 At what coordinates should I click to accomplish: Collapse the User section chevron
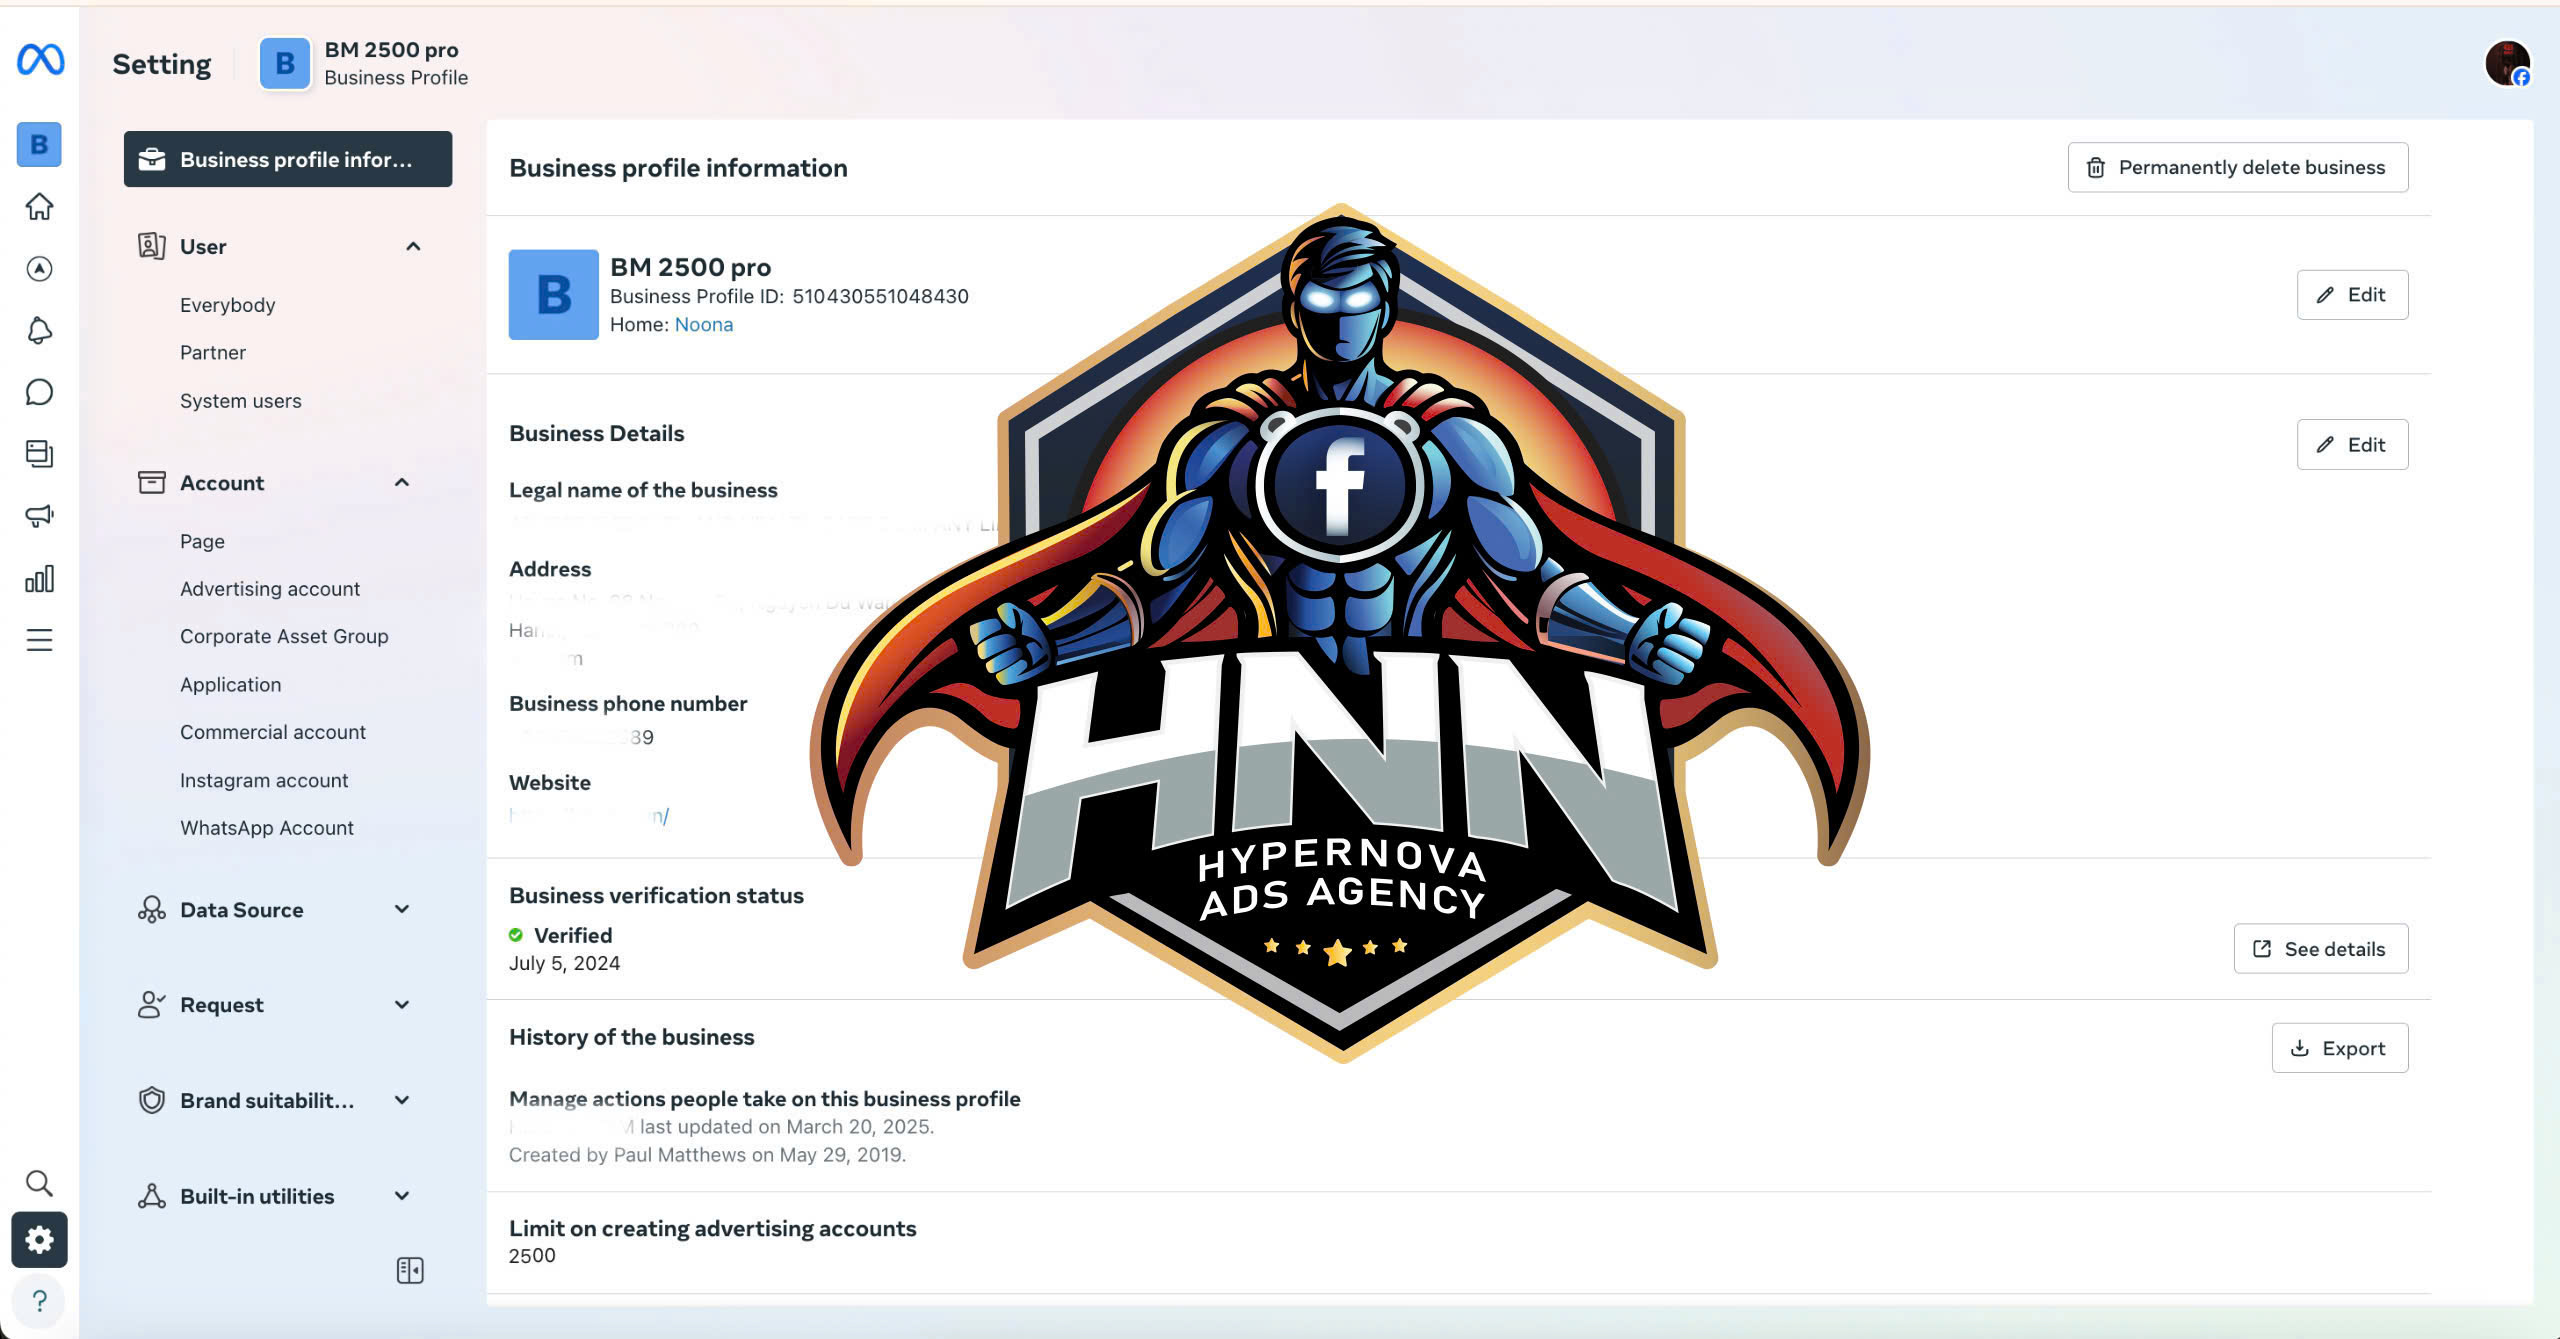(413, 247)
